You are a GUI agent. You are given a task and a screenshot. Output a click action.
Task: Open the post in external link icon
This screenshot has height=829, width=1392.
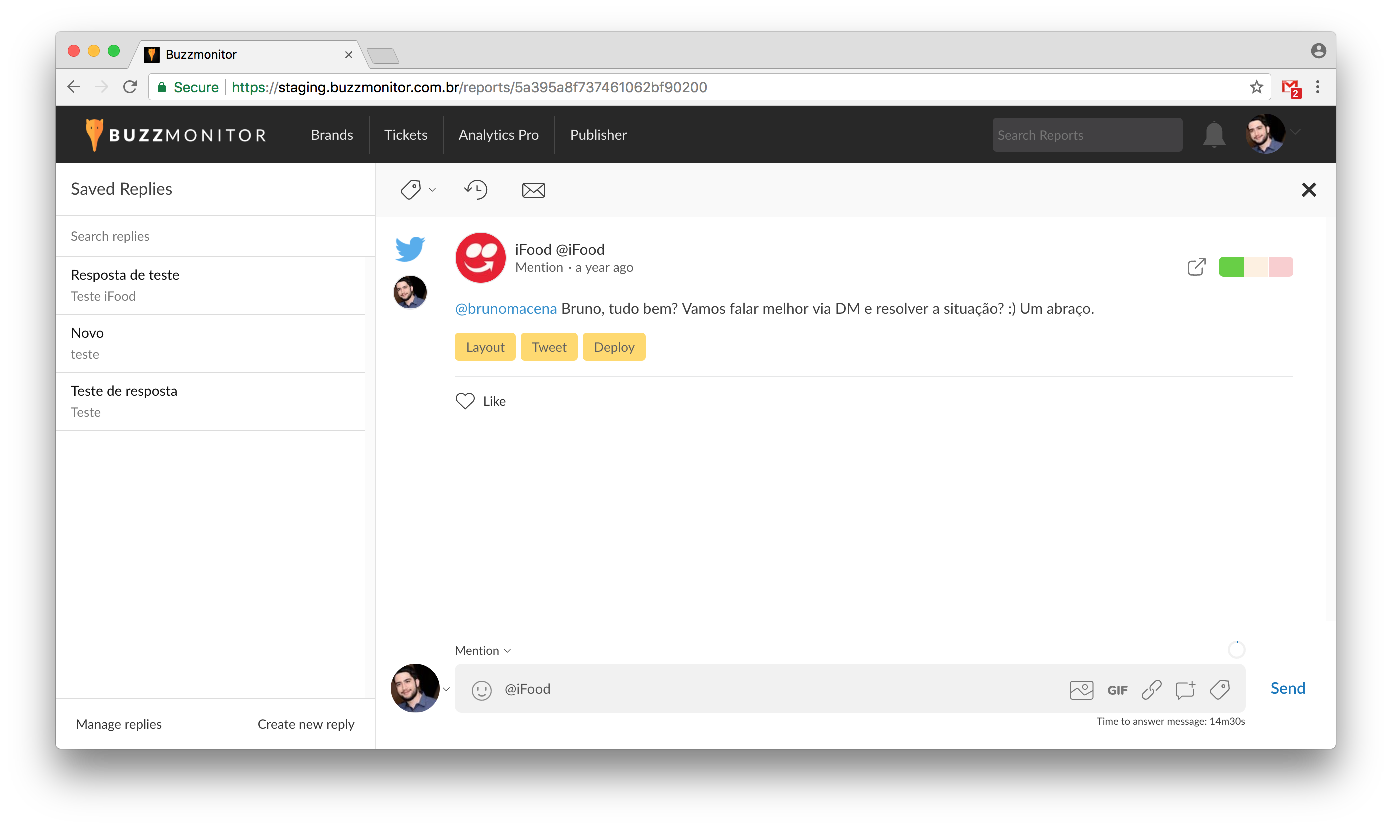[x=1196, y=267]
